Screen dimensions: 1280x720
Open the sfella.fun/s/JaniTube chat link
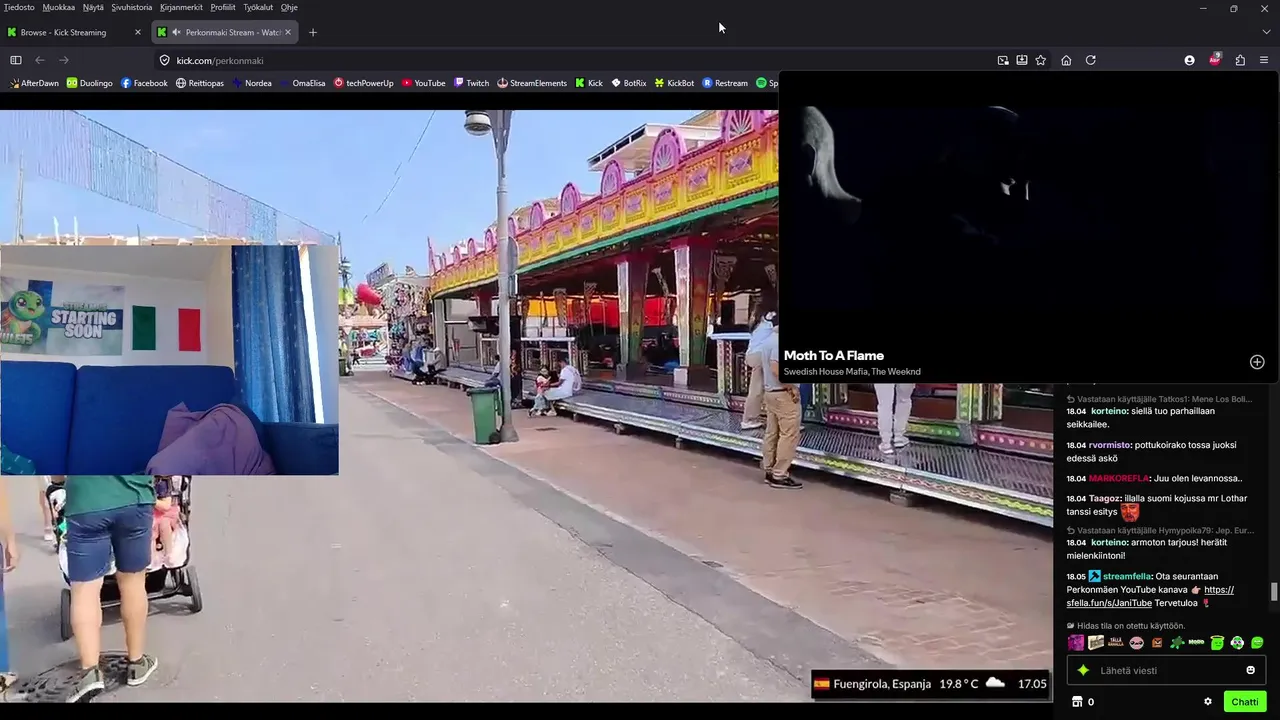tap(1150, 596)
